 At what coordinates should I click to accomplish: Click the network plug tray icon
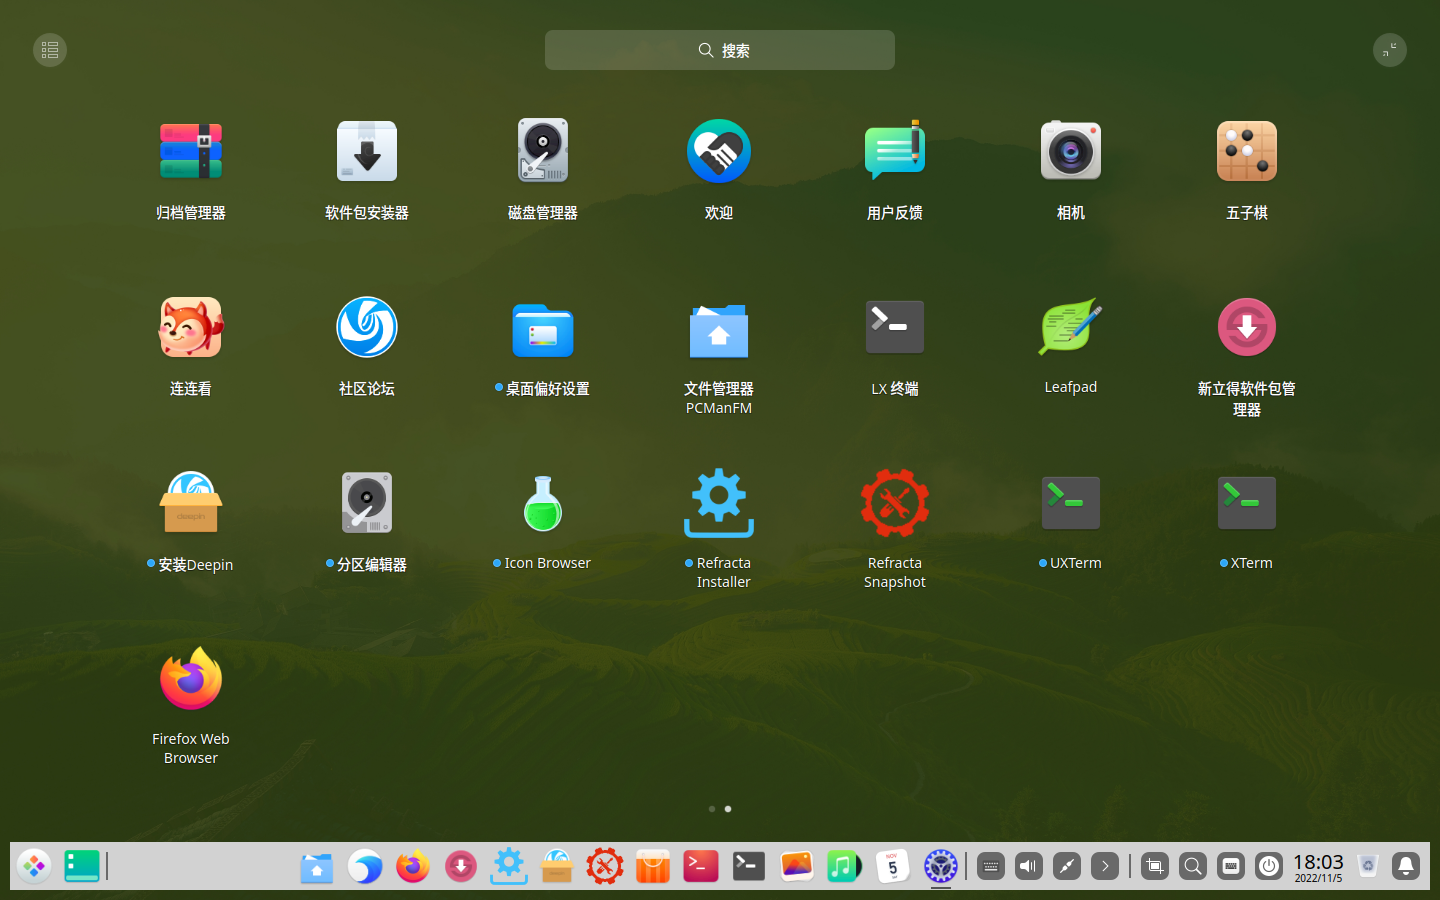click(1067, 866)
